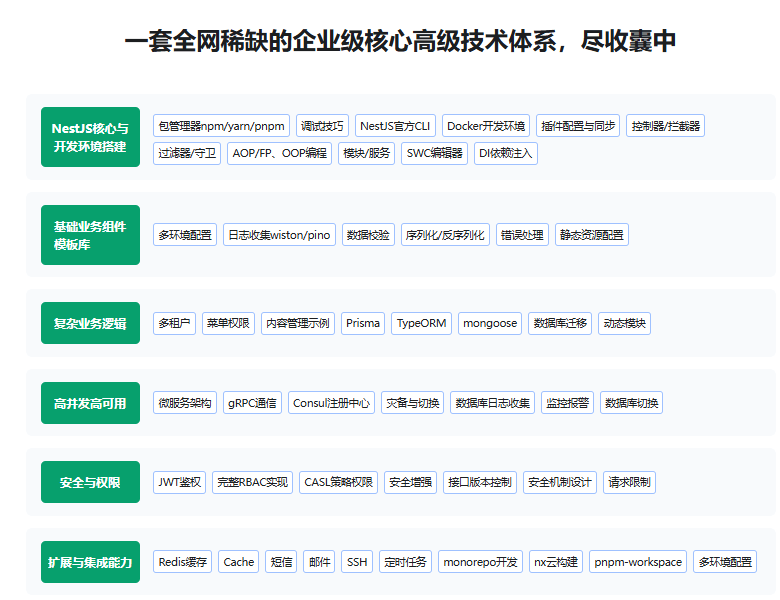The image size is (780, 600).
Task: Select the 'AOP/FP、OOP编程' tag
Action: tap(280, 153)
